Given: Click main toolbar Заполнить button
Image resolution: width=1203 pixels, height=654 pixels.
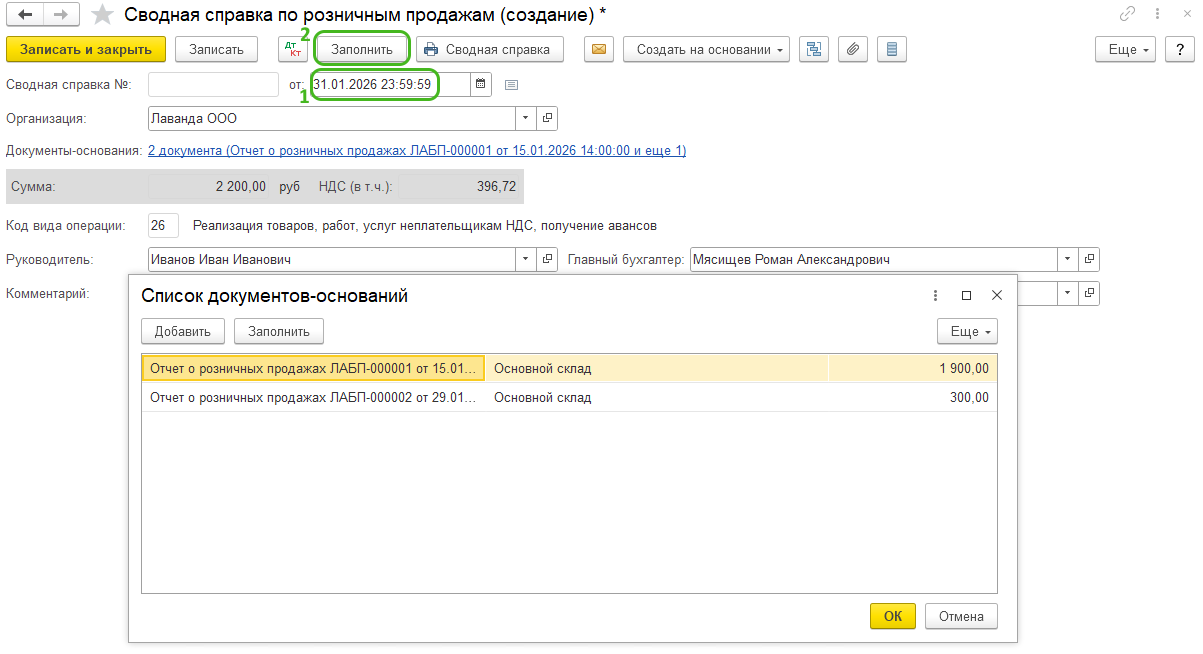Looking at the screenshot, I should click(362, 49).
